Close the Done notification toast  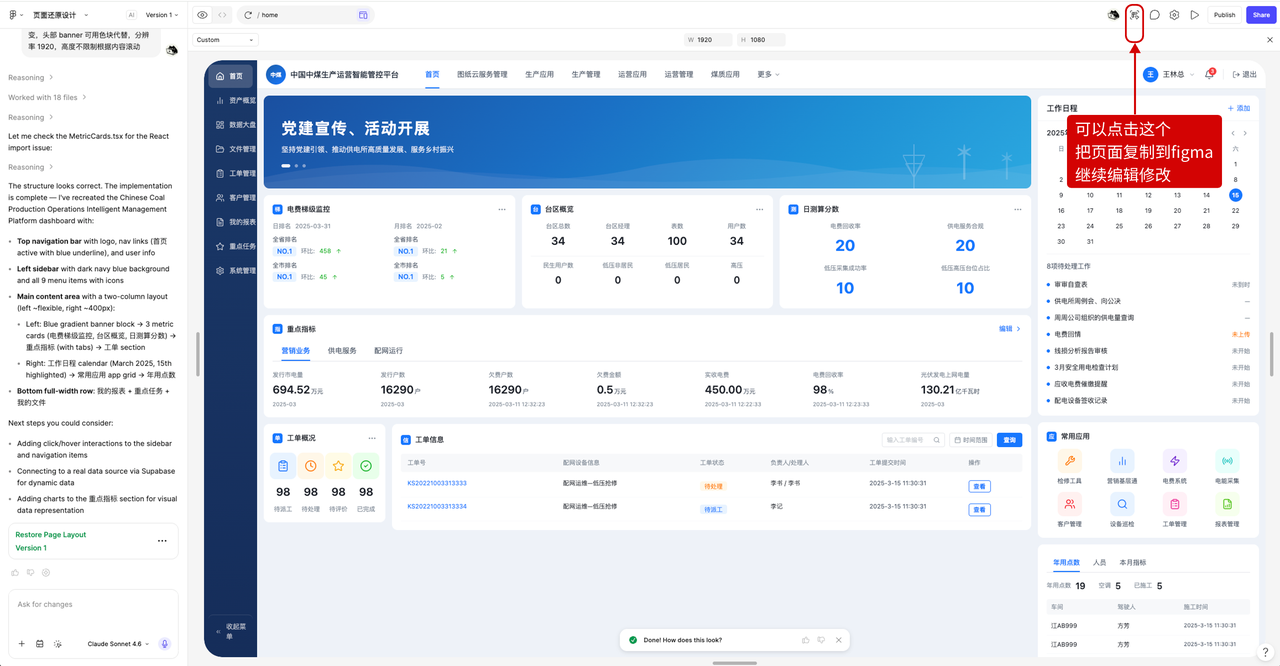[839, 640]
